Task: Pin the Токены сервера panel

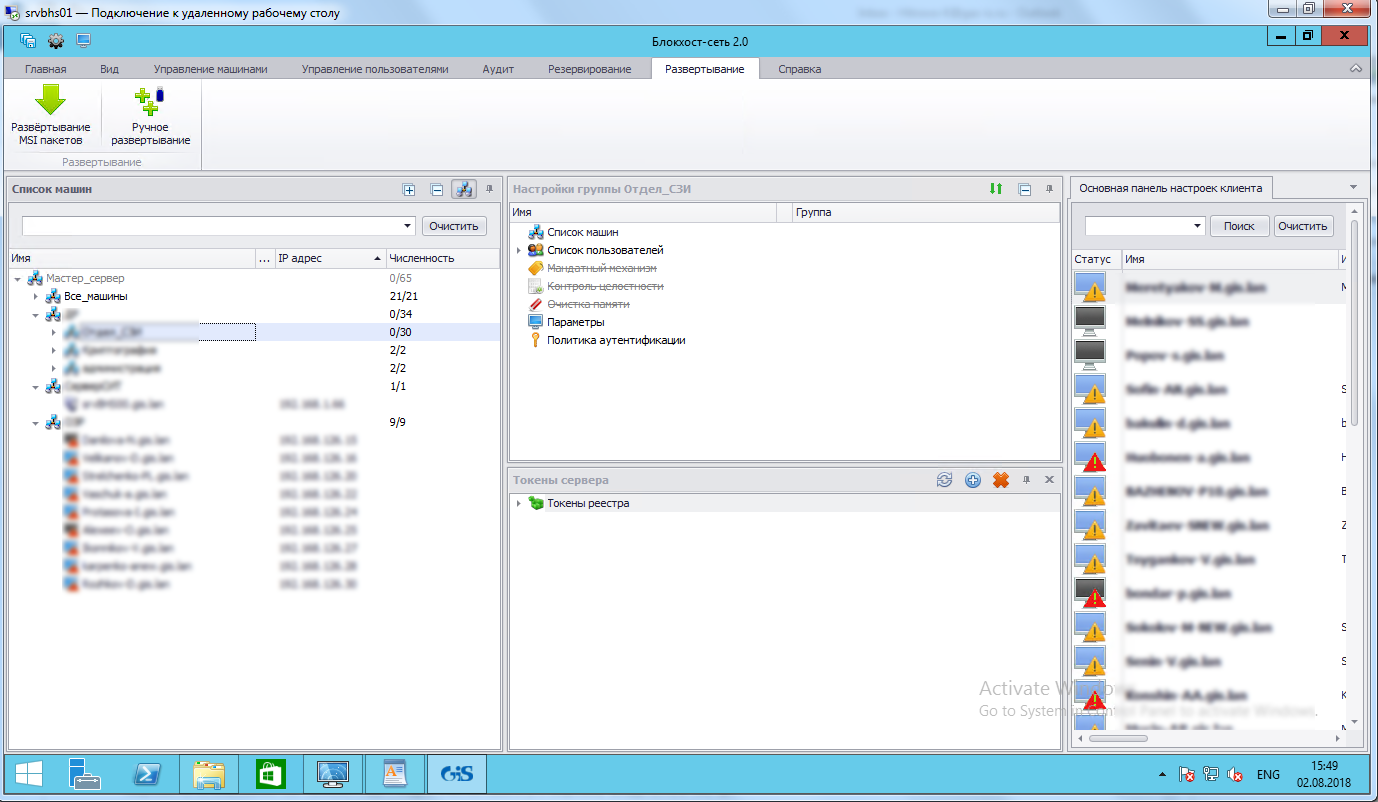Action: pyautogui.click(x=1026, y=481)
